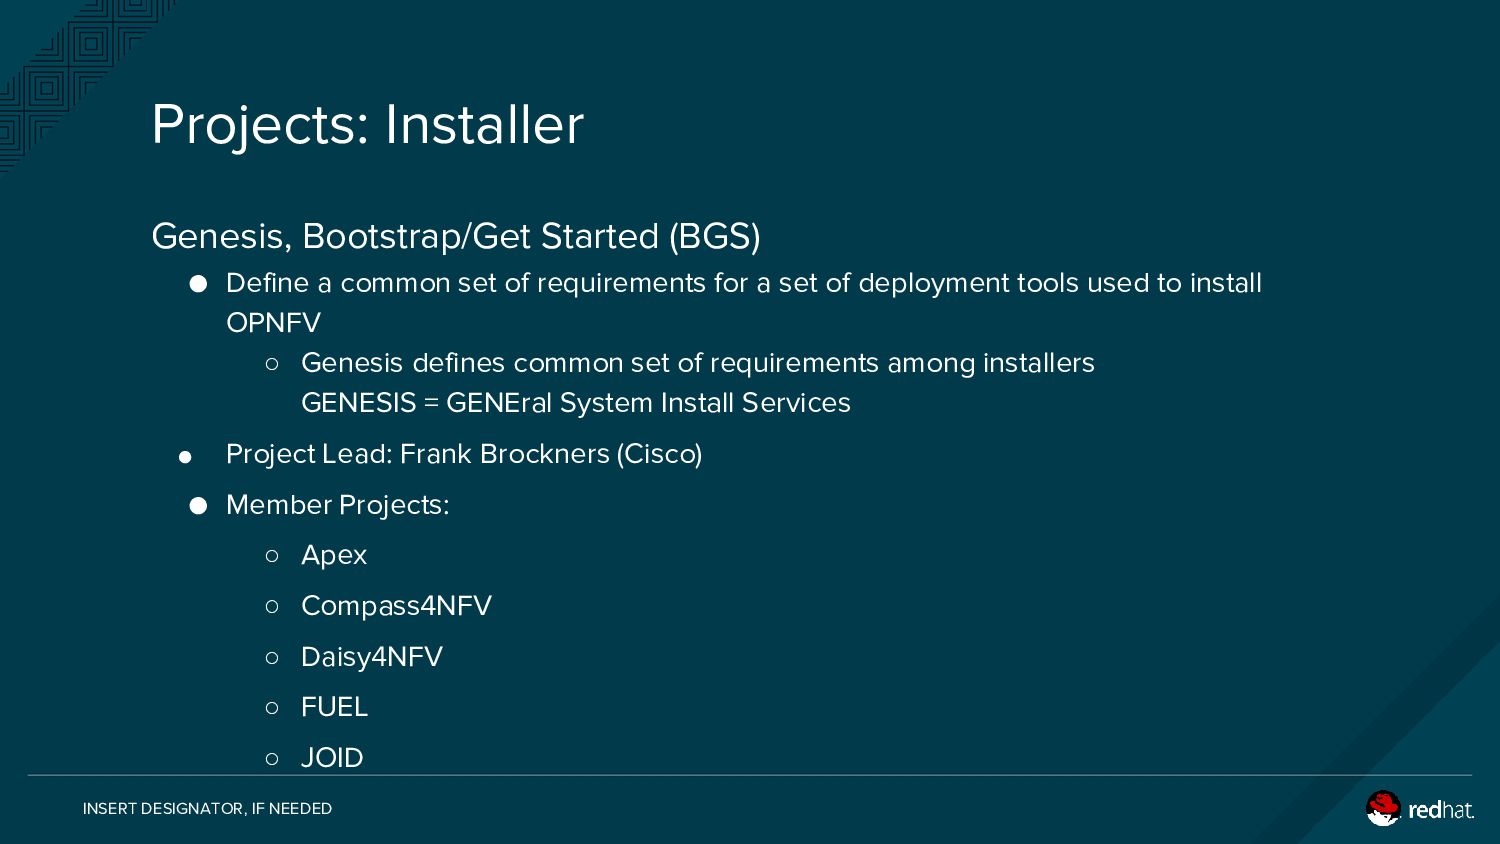Viewport: 1500px width, 844px height.
Task: Click the 'Daisy4NFV' list item
Action: coord(372,657)
